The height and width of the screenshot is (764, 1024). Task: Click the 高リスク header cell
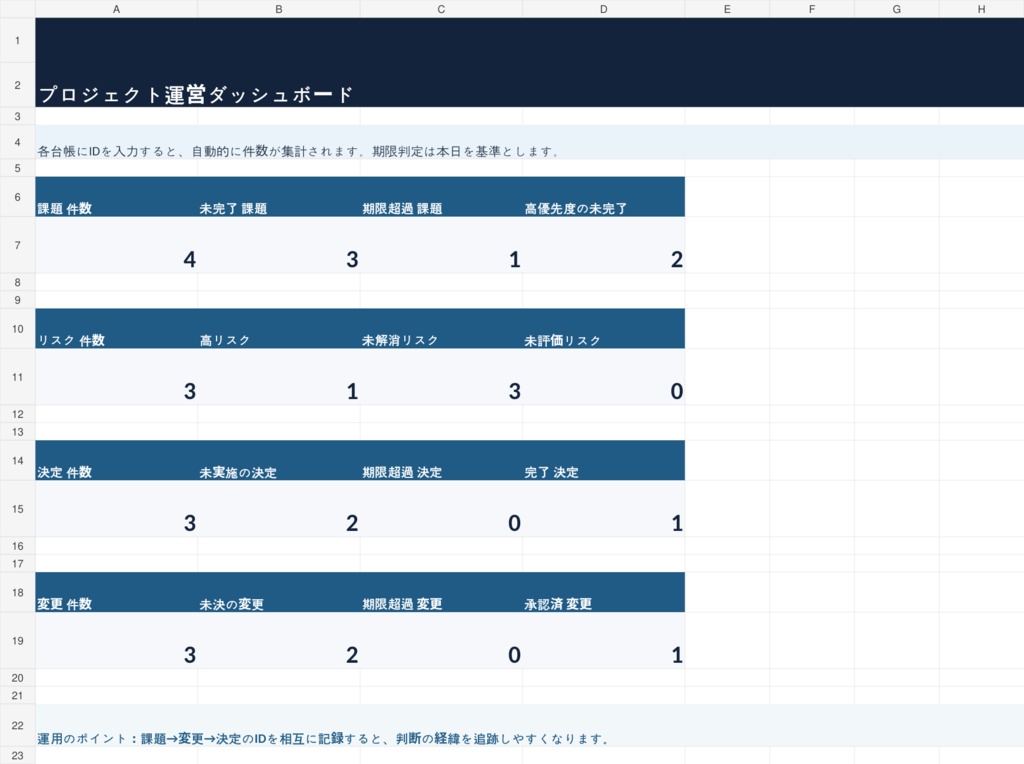pos(279,328)
